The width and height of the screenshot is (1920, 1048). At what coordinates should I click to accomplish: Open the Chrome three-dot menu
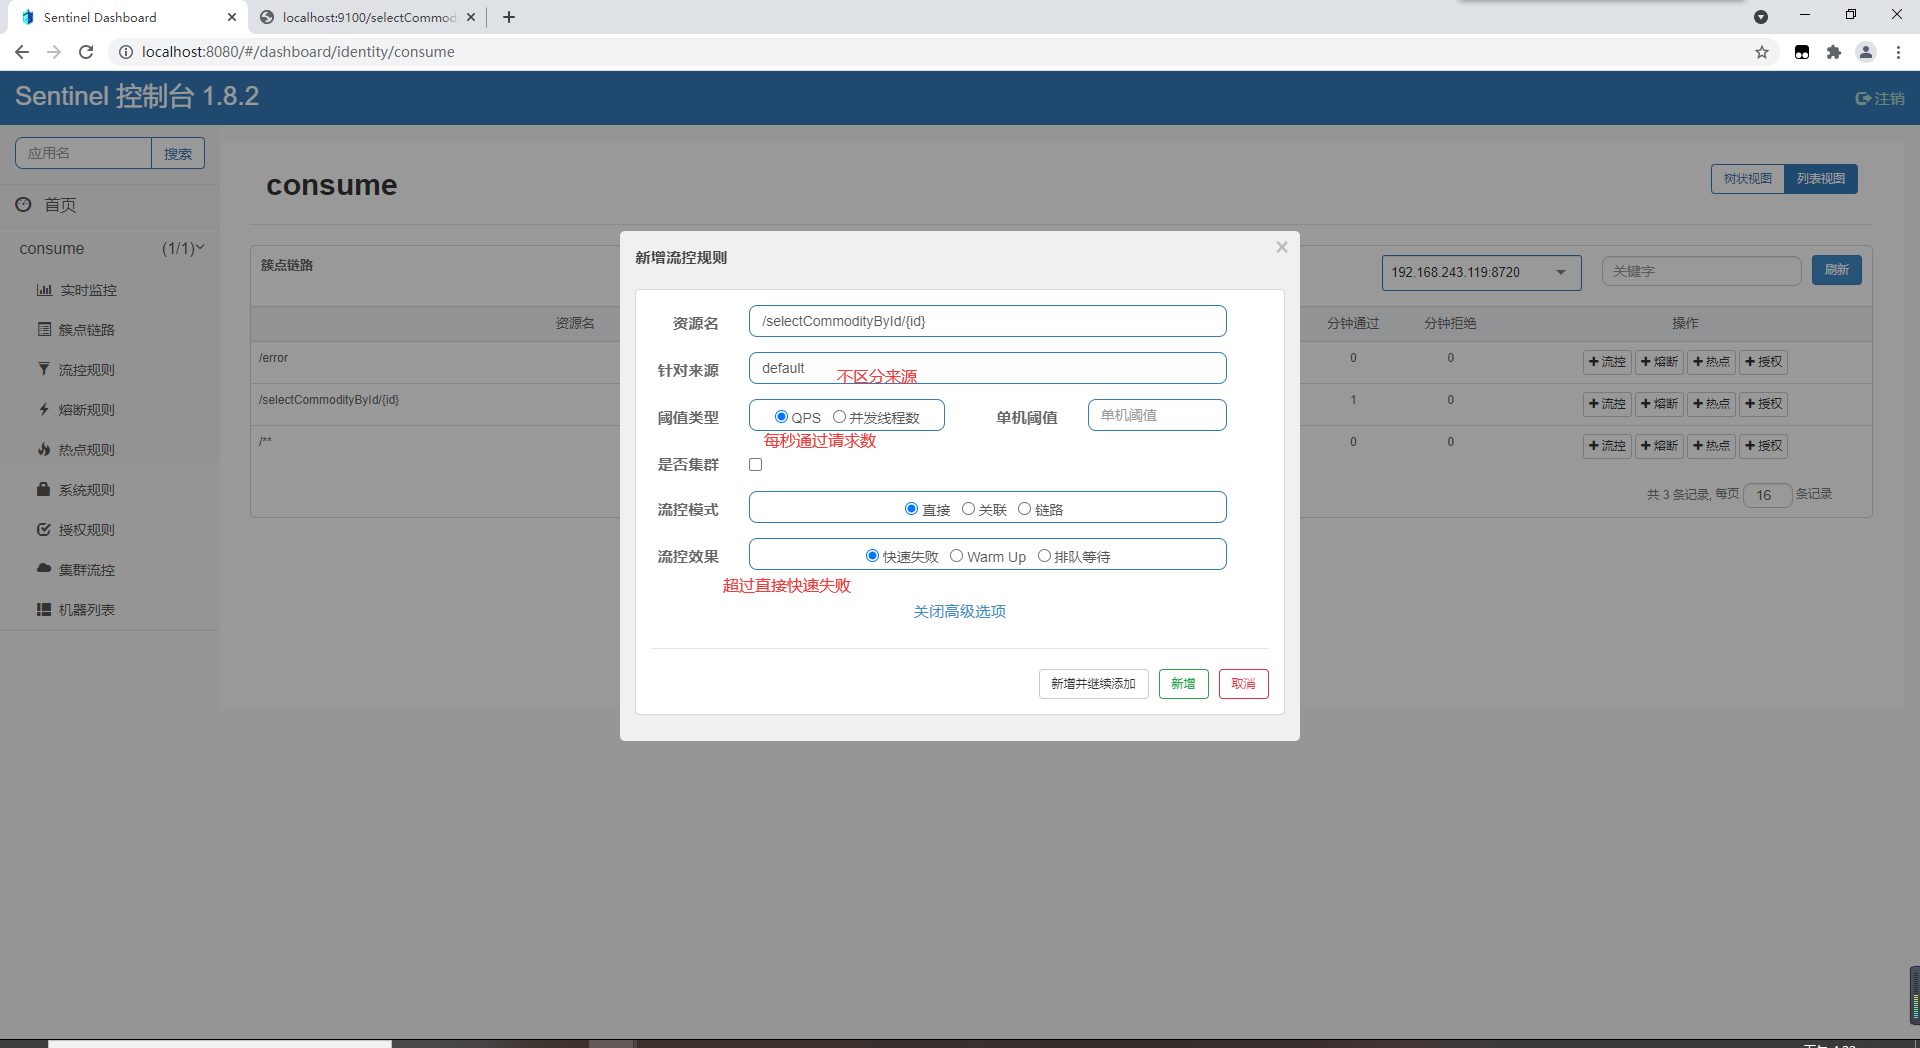point(1898,52)
